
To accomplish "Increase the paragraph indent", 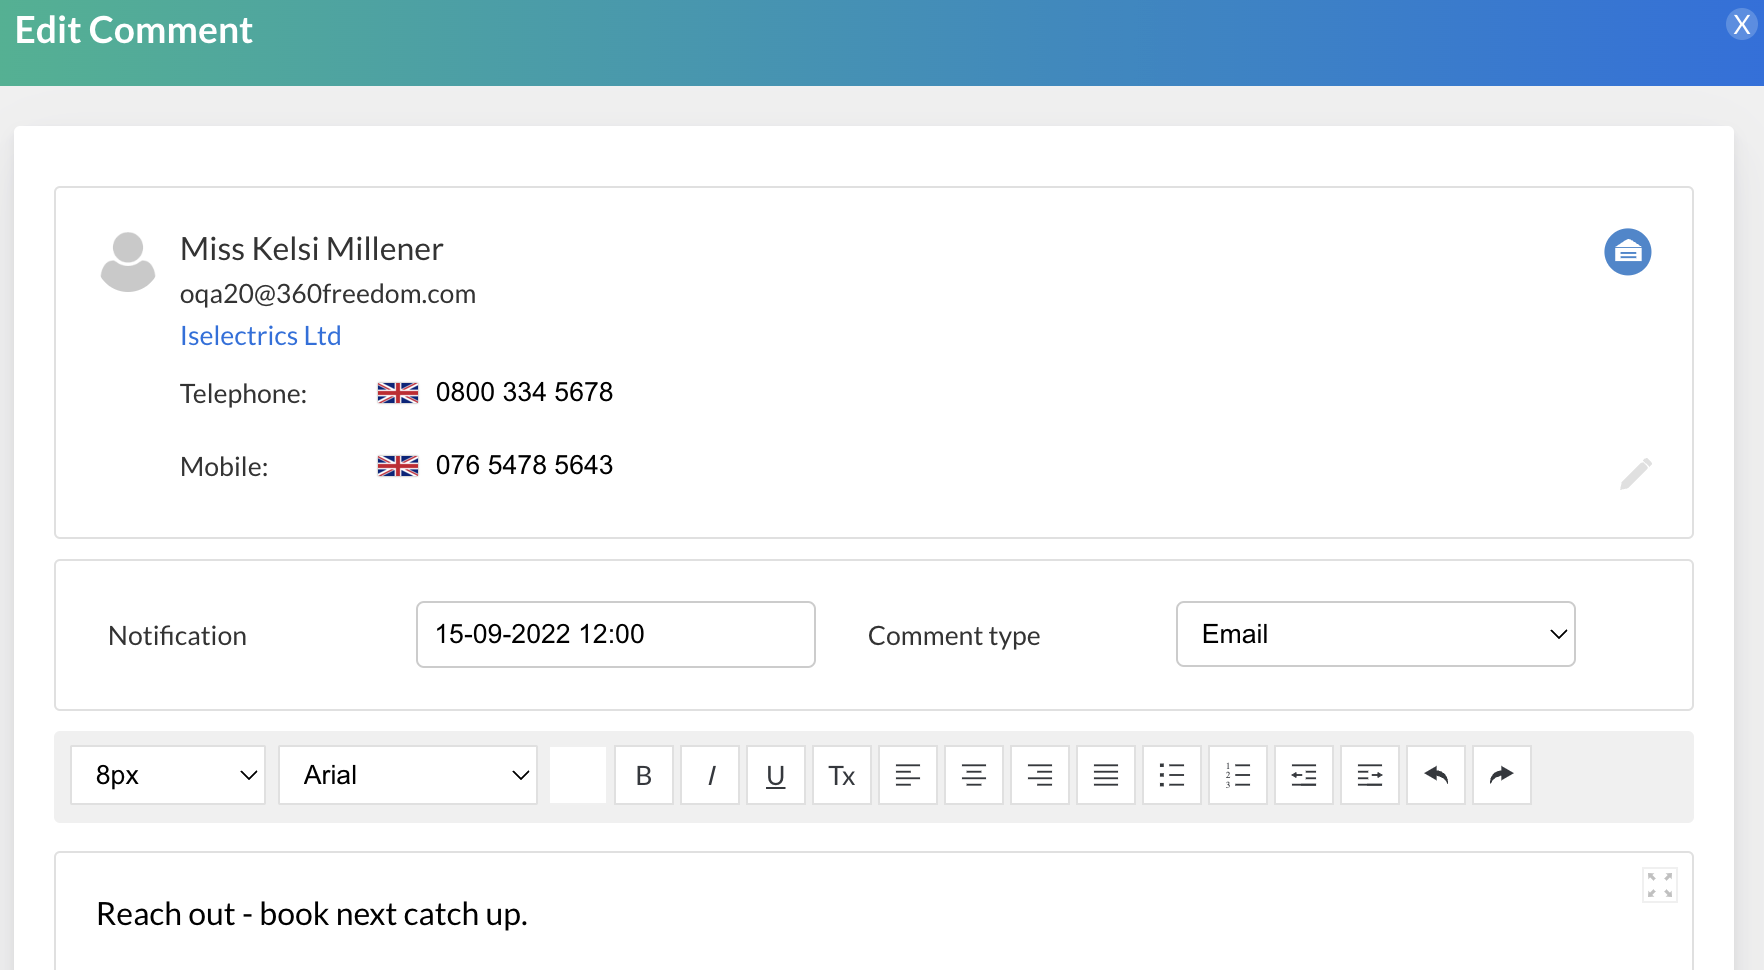I will (1369, 775).
